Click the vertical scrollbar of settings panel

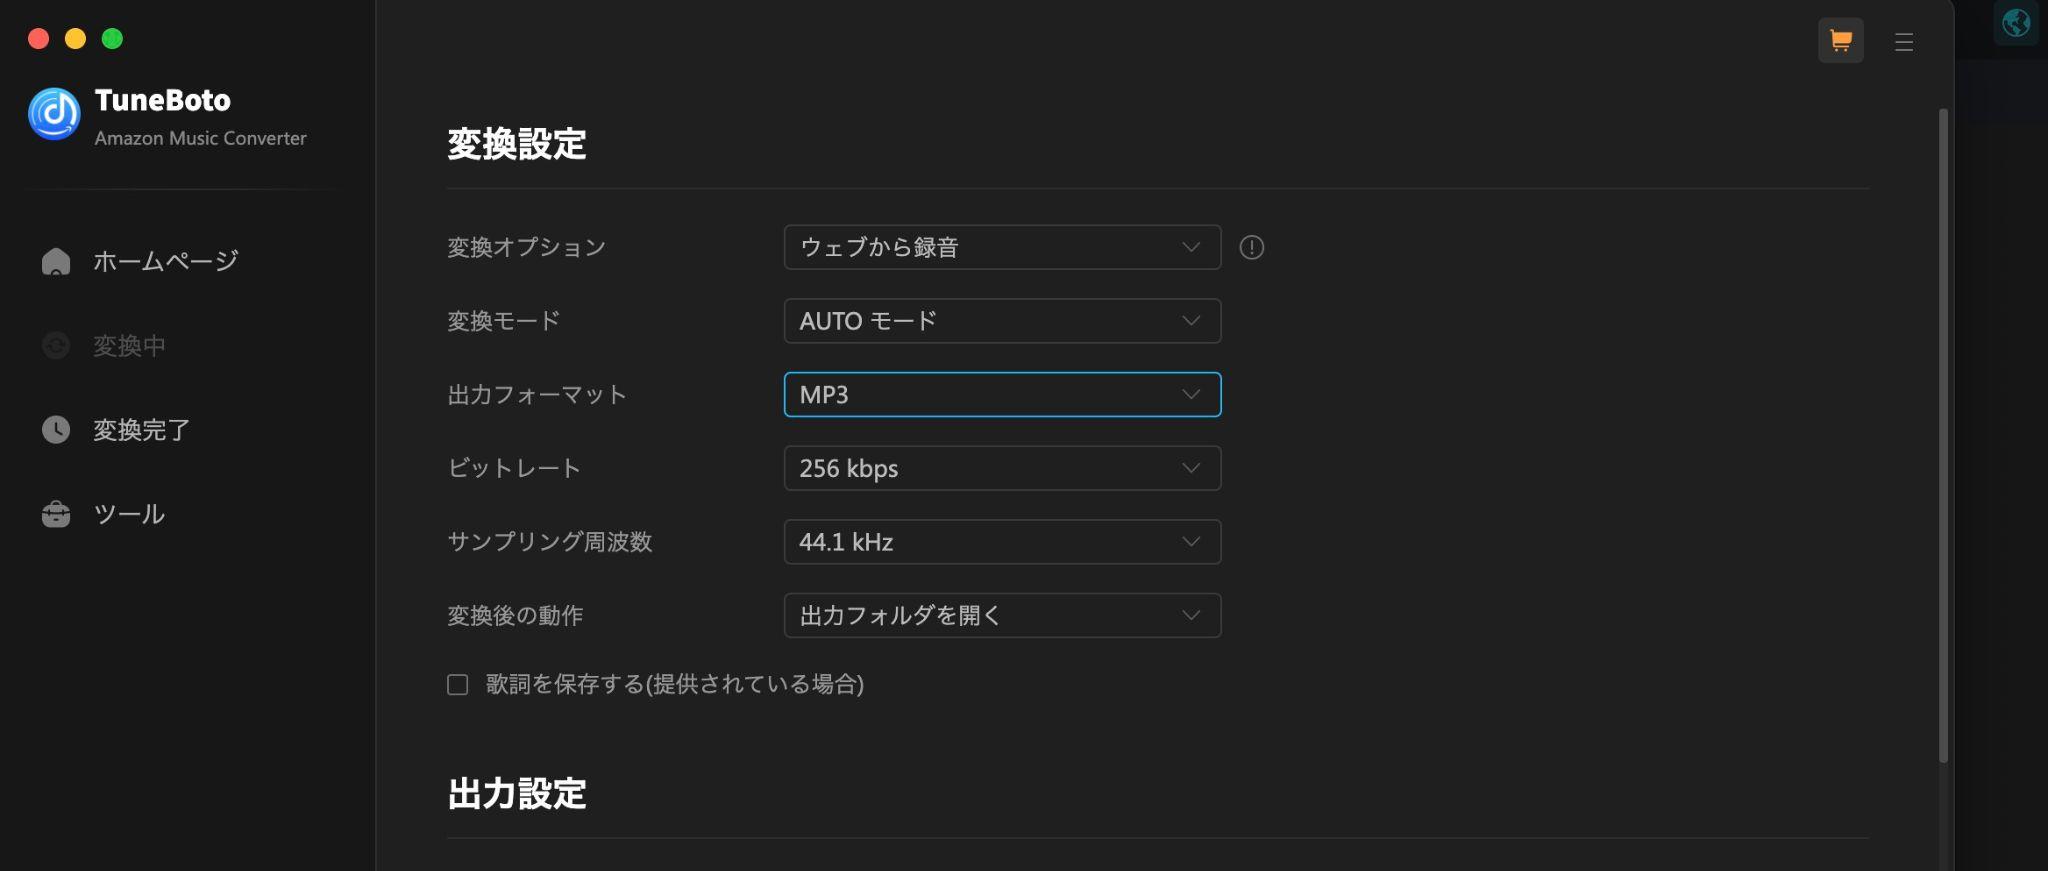(1943, 435)
